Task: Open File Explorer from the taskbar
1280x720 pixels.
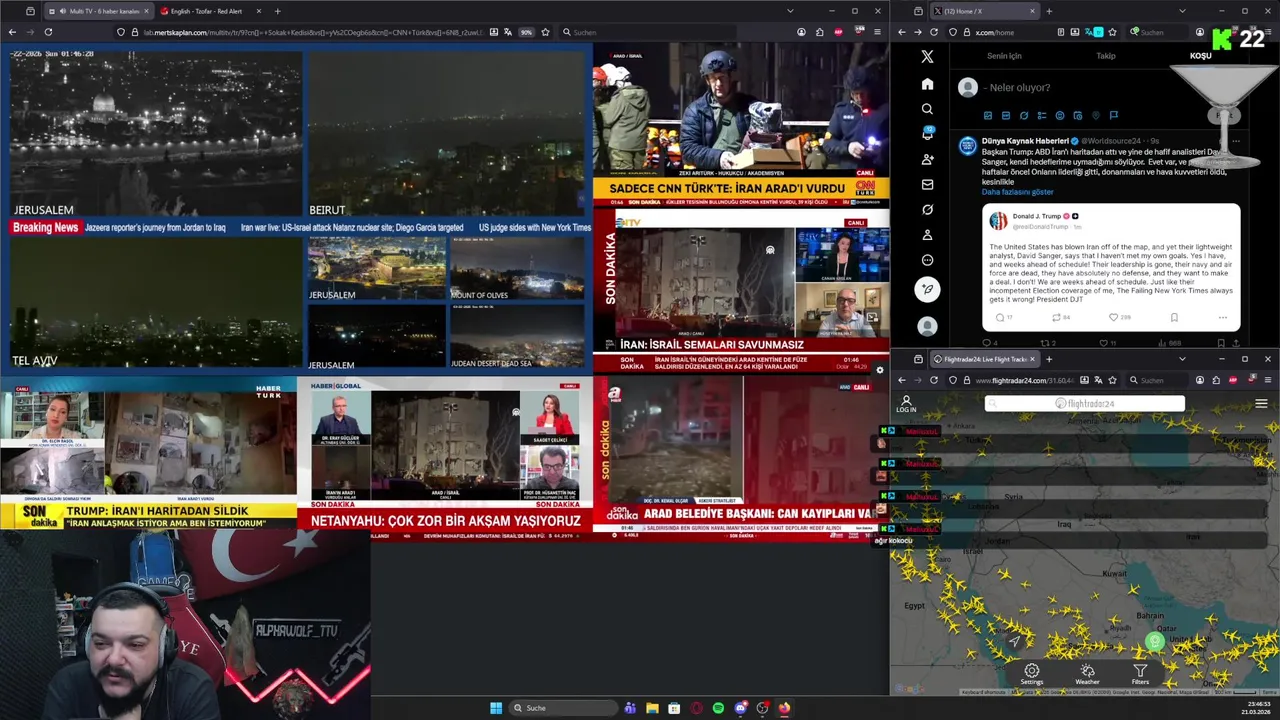Action: click(652, 708)
